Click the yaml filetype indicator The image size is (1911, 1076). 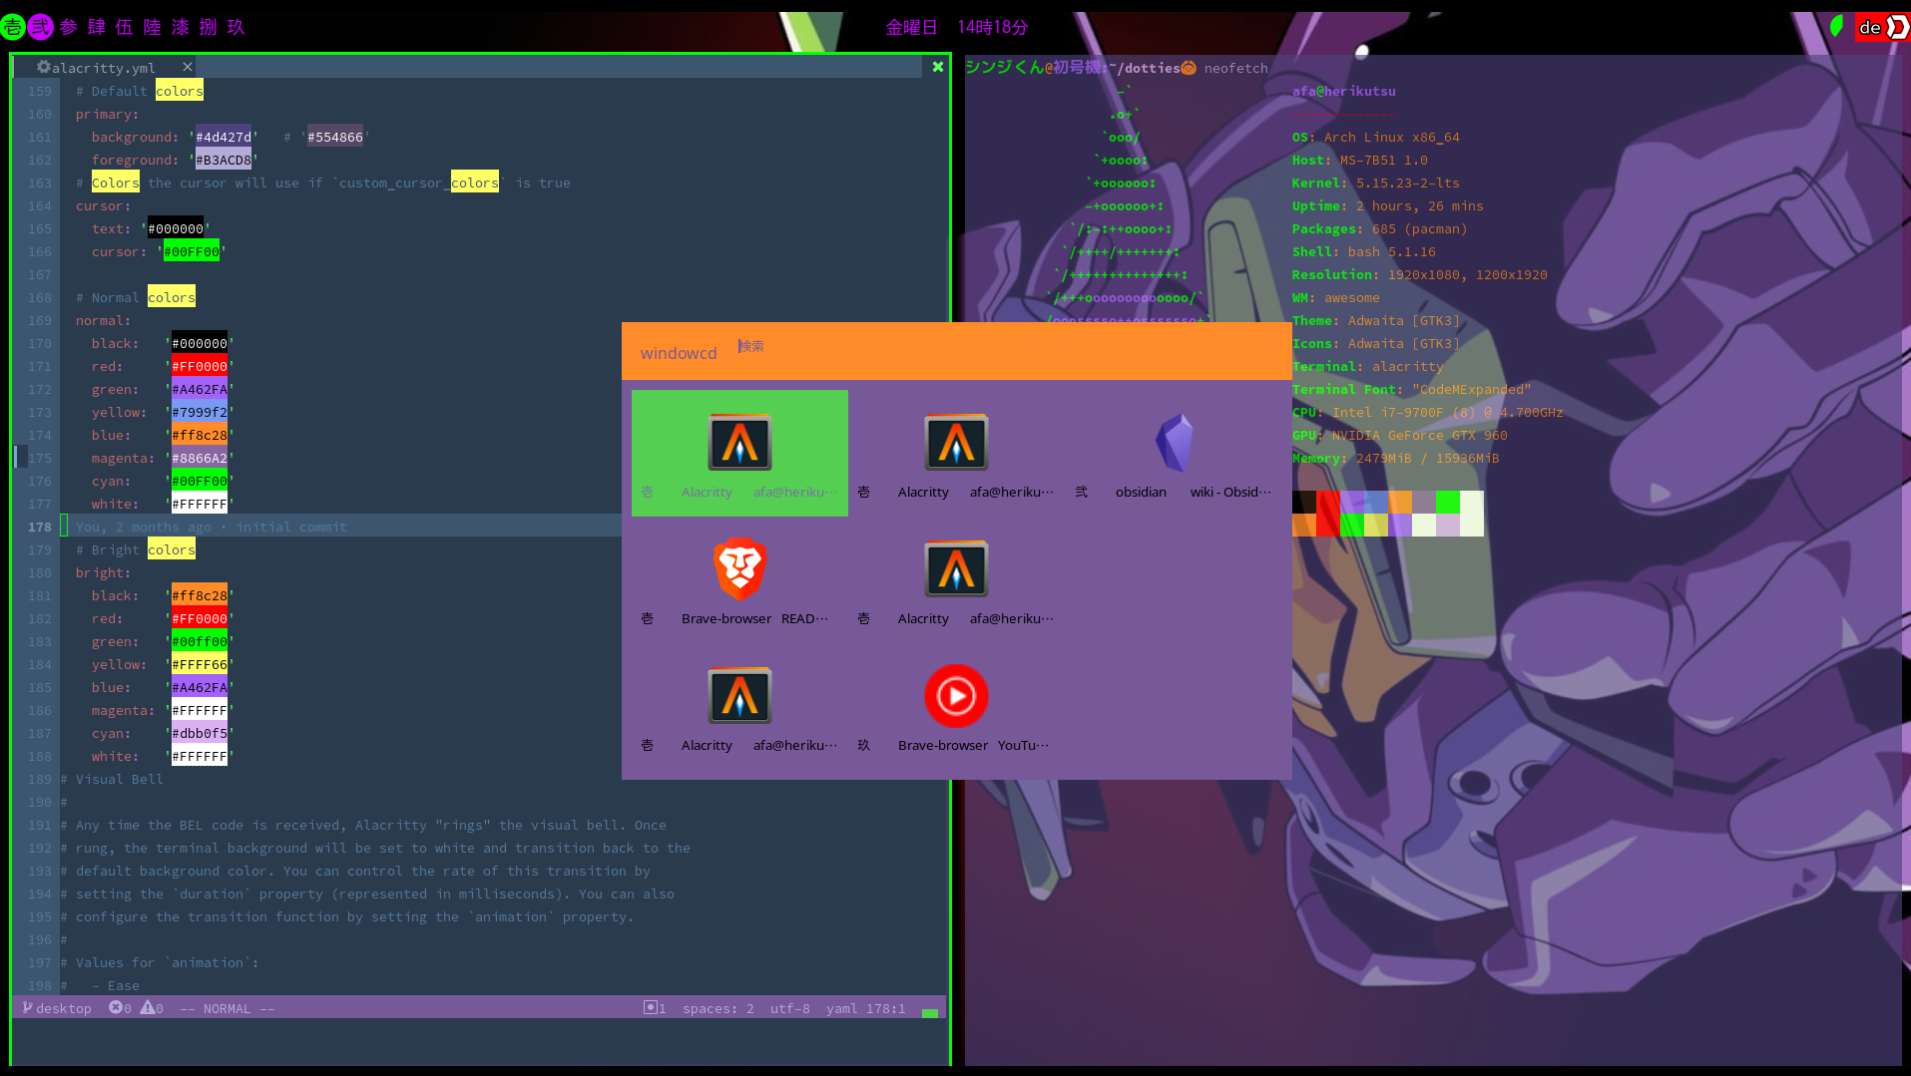tap(841, 1008)
